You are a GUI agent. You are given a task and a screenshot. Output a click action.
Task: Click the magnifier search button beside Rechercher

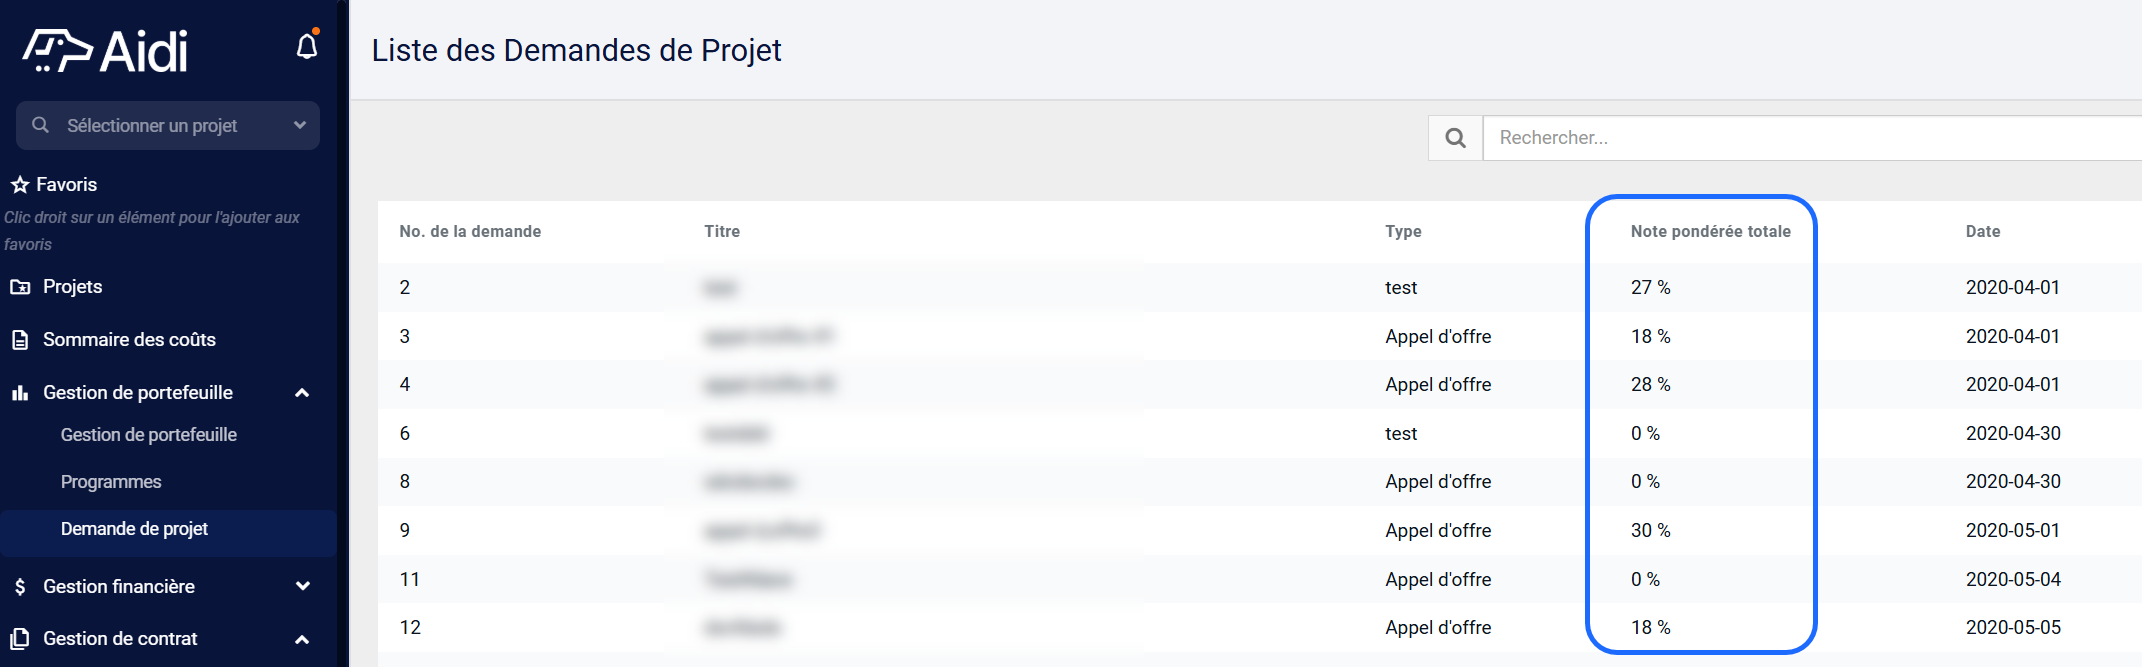pyautogui.click(x=1455, y=138)
